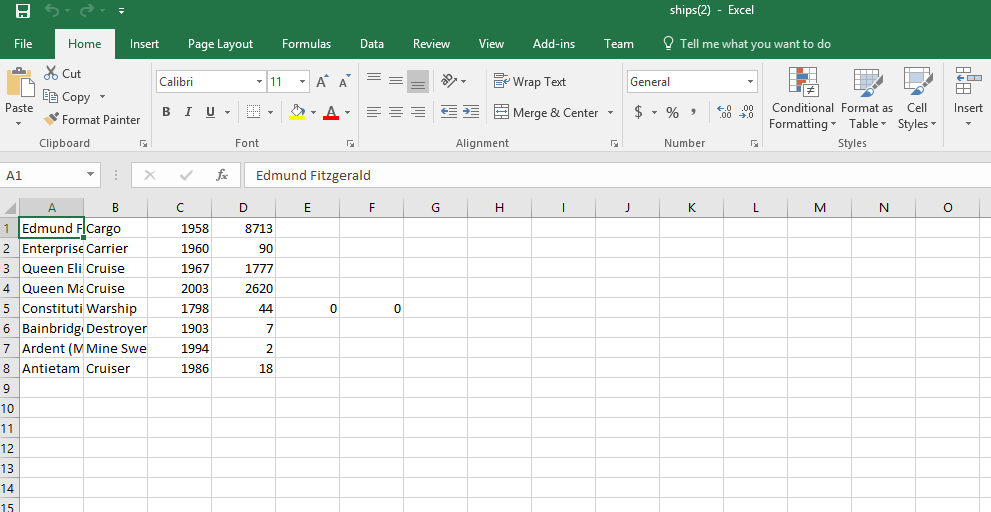Image resolution: width=991 pixels, height=512 pixels.
Task: Click the Name Box showing A1
Action: (50, 175)
